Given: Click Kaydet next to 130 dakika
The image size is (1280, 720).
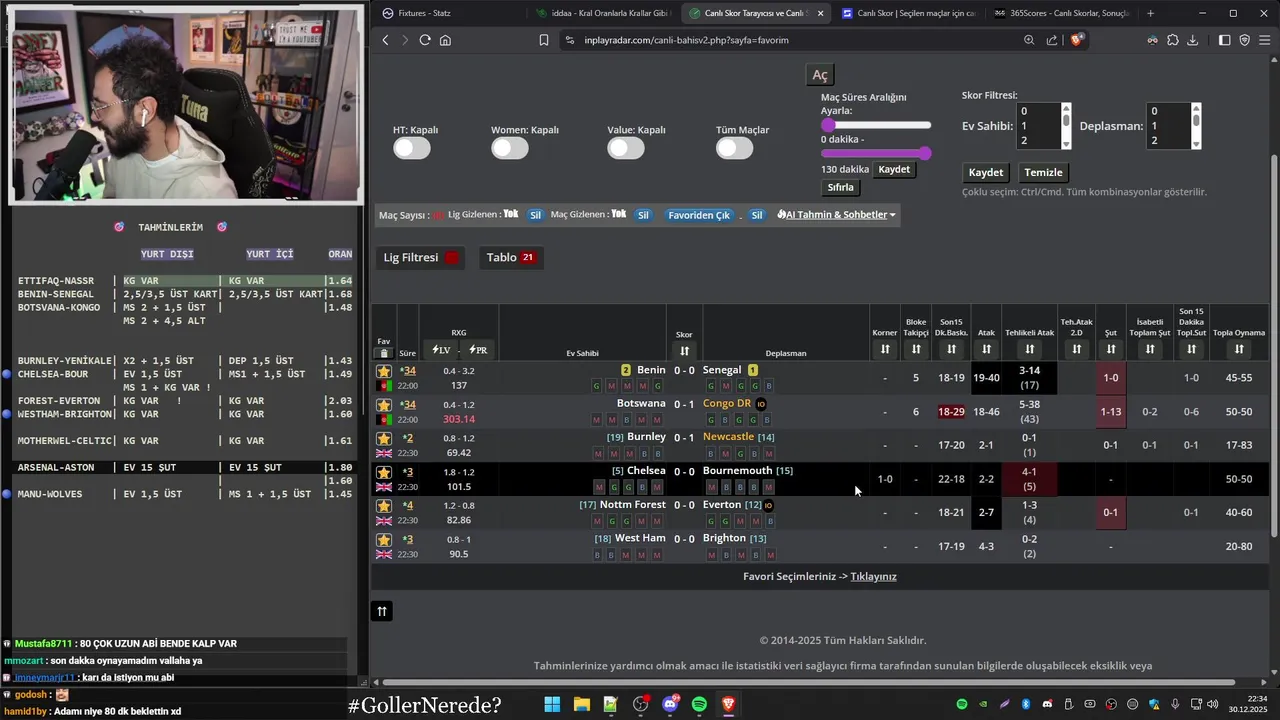Looking at the screenshot, I should [x=894, y=169].
